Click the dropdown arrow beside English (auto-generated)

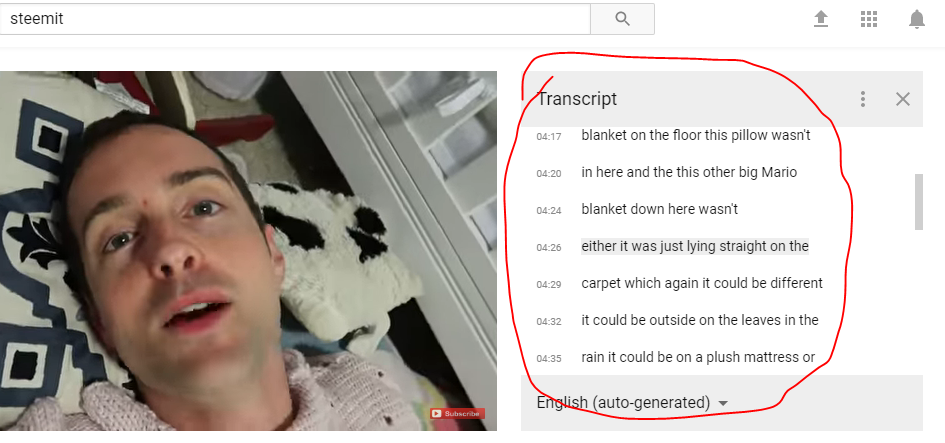723,403
